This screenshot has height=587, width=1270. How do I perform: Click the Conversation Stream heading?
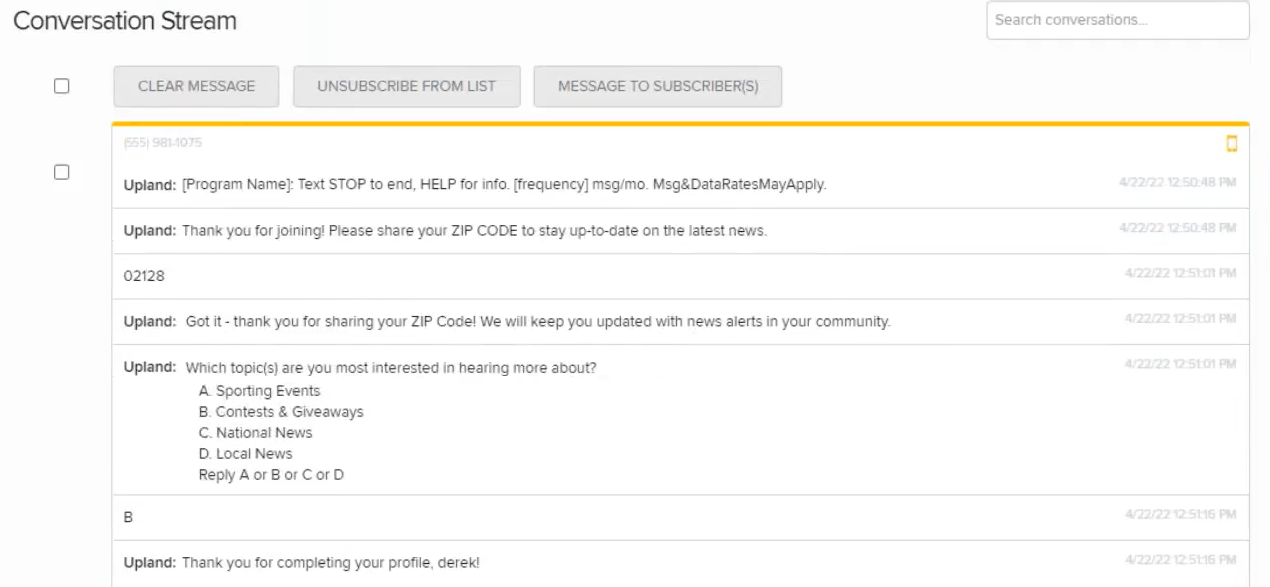[x=125, y=21]
